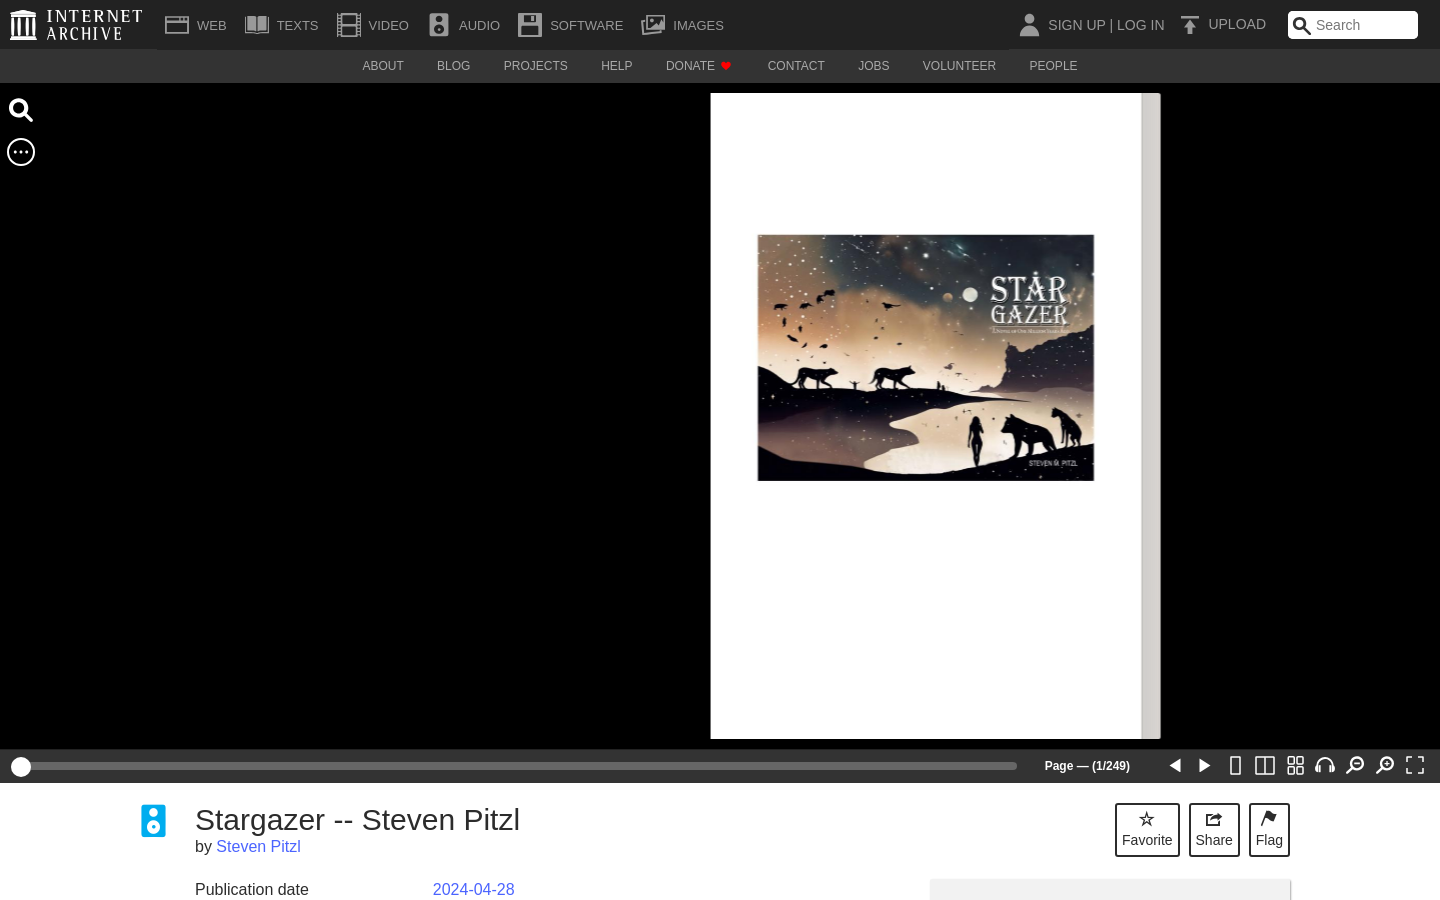Viewport: 1440px width, 900px height.
Task: Open the Donate menu item
Action: tap(699, 66)
